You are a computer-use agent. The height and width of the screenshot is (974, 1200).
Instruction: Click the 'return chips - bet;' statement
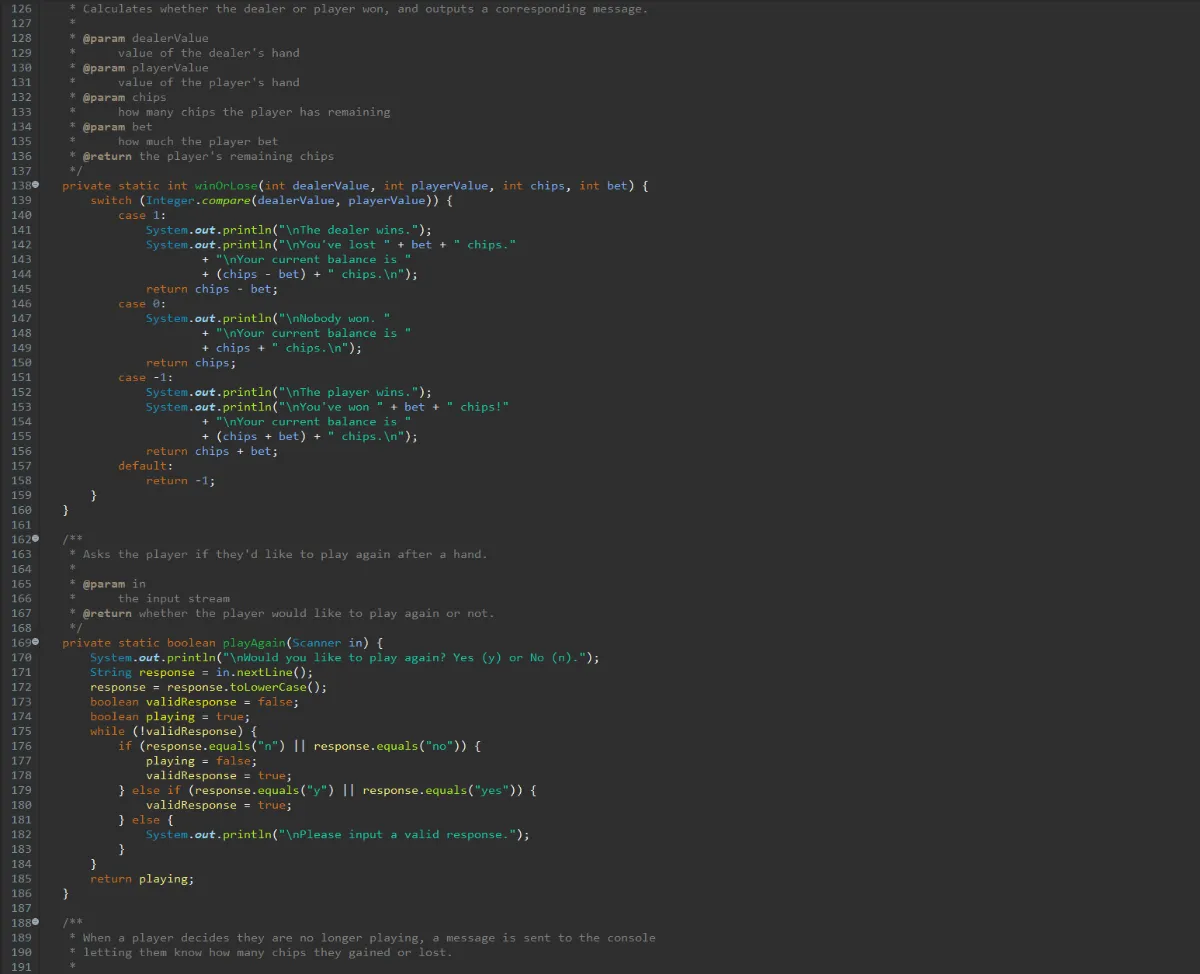211,289
